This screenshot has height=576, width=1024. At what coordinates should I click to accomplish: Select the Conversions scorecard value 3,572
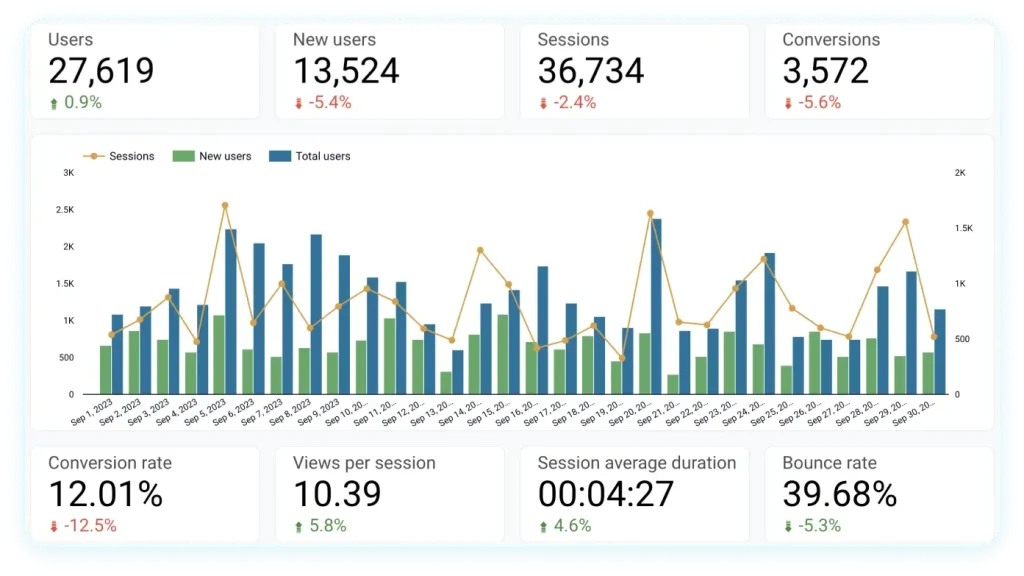[x=825, y=71]
